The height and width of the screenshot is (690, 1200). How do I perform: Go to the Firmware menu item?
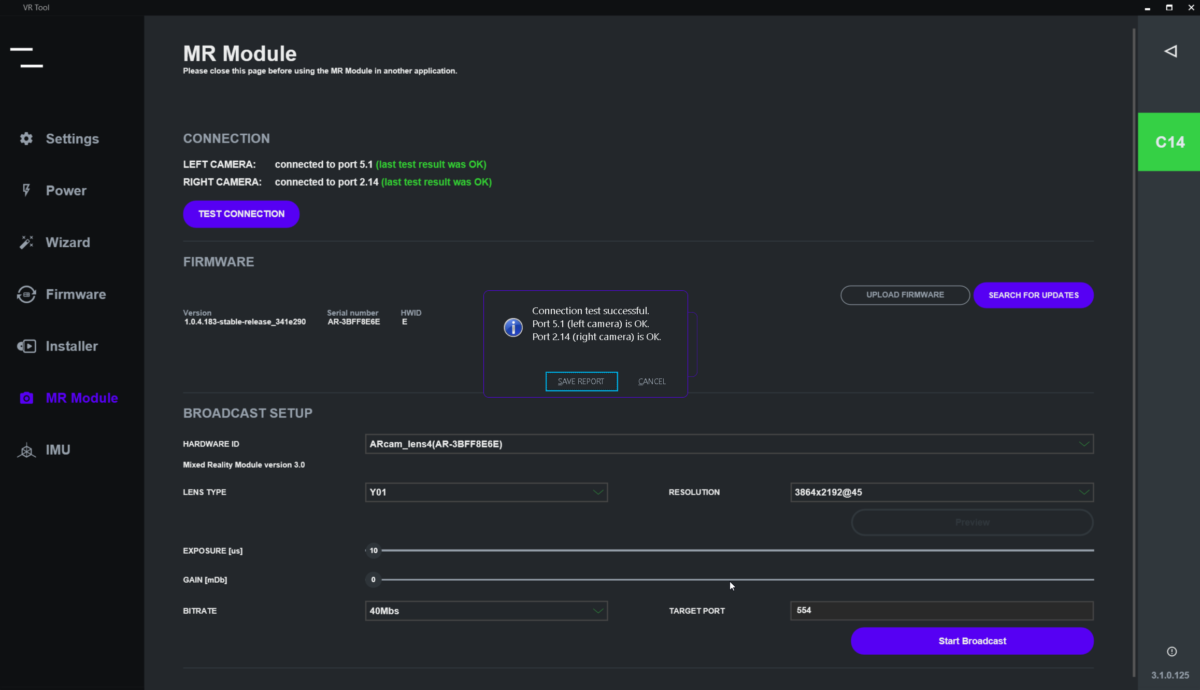click(x=75, y=294)
